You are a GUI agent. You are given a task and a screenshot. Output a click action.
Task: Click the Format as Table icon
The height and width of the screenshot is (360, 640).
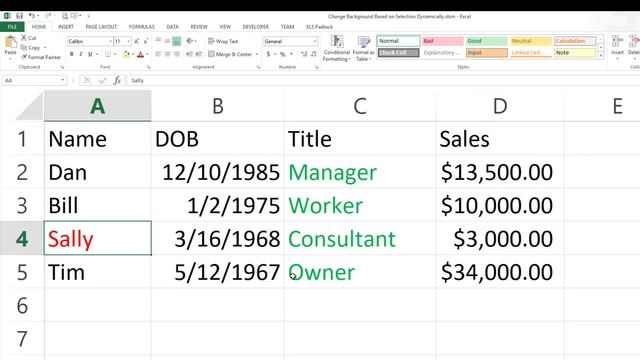[x=363, y=48]
